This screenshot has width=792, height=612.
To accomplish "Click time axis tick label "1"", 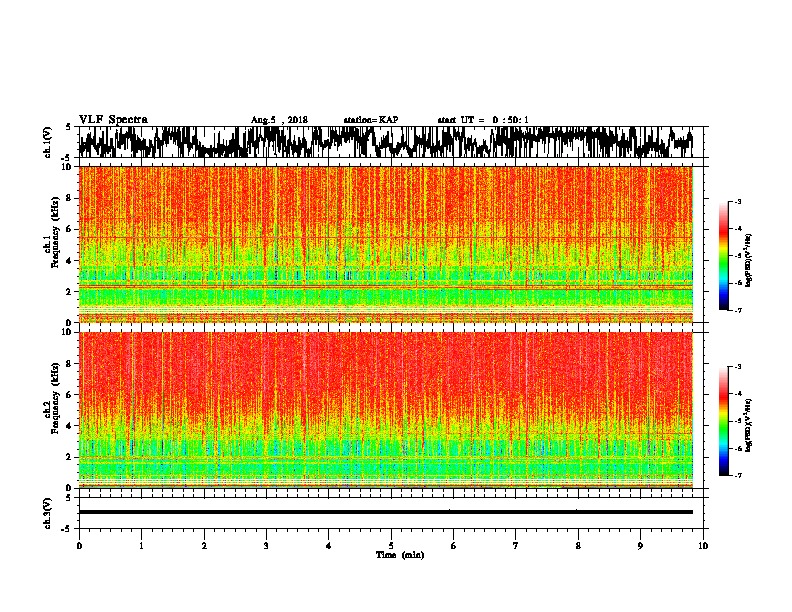I will pyautogui.click(x=141, y=546).
